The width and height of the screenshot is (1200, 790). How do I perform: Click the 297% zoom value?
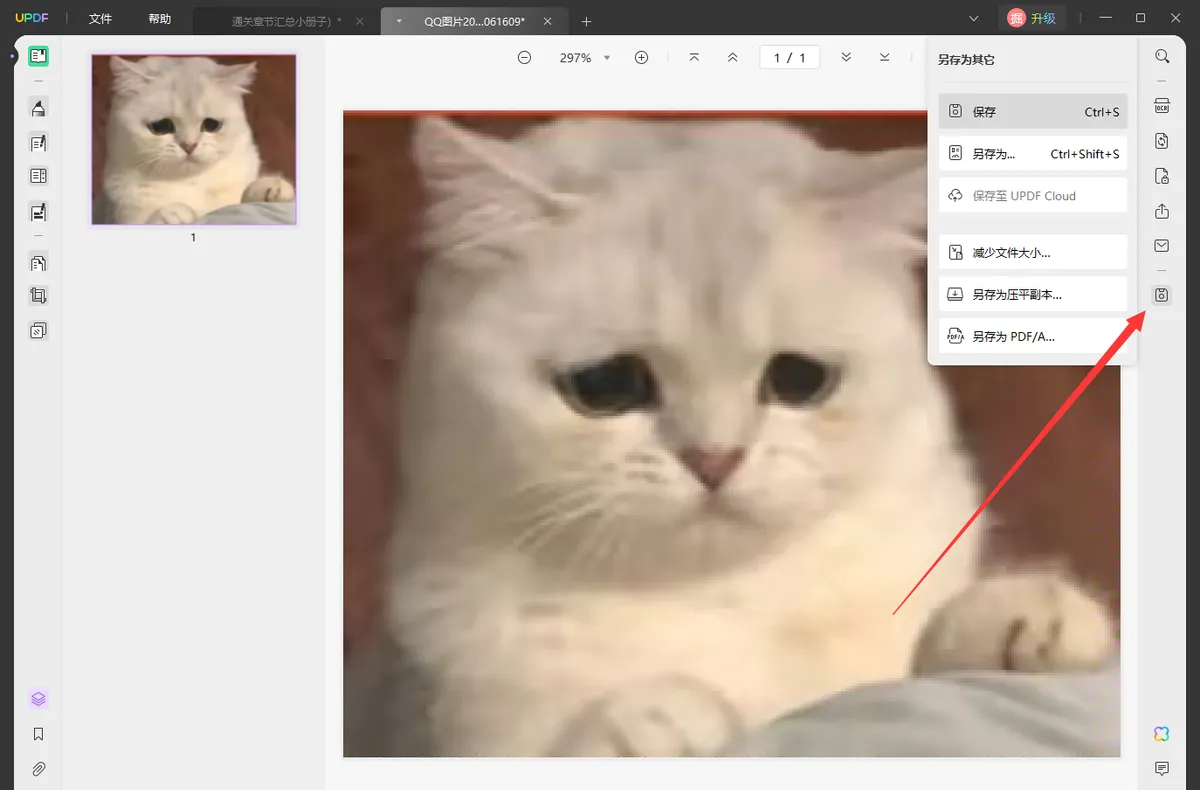(575, 58)
